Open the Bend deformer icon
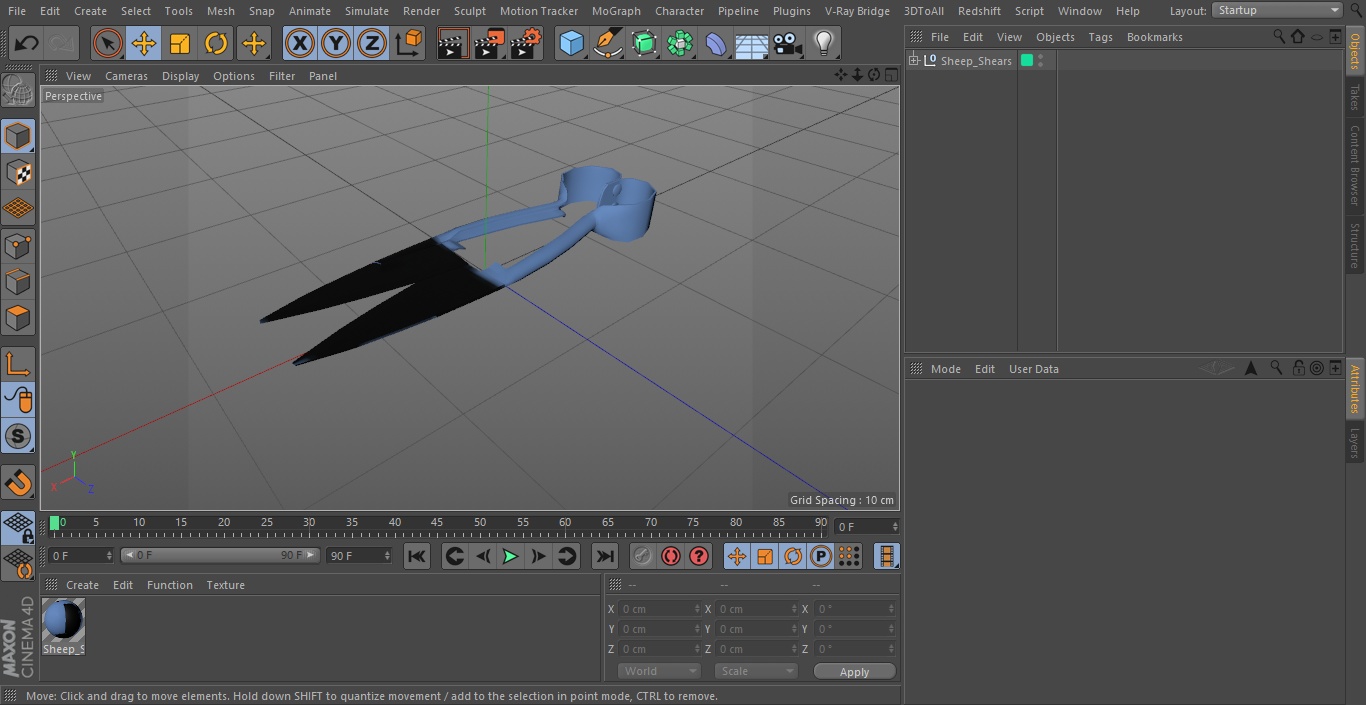1366x705 pixels. pos(716,44)
